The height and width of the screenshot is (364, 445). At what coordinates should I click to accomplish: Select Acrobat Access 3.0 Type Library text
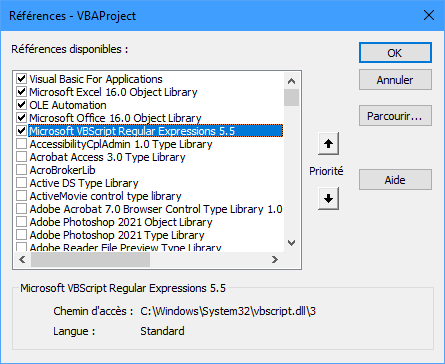point(107,157)
